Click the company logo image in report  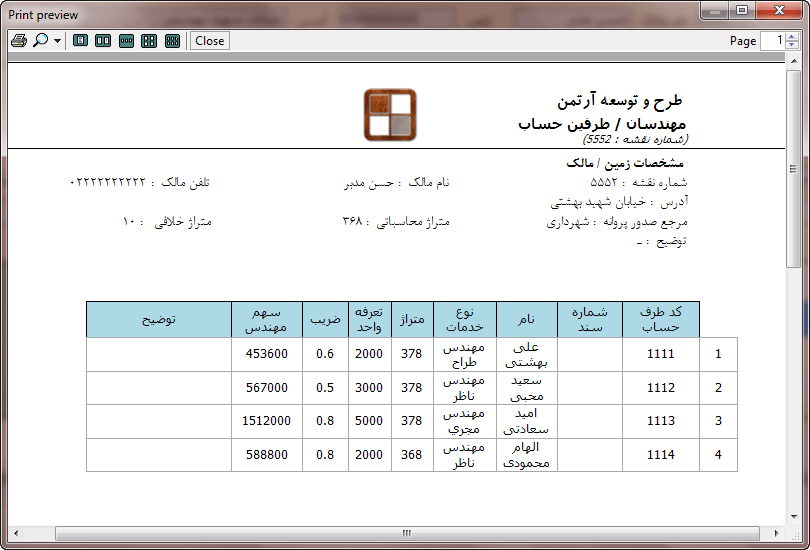click(388, 115)
